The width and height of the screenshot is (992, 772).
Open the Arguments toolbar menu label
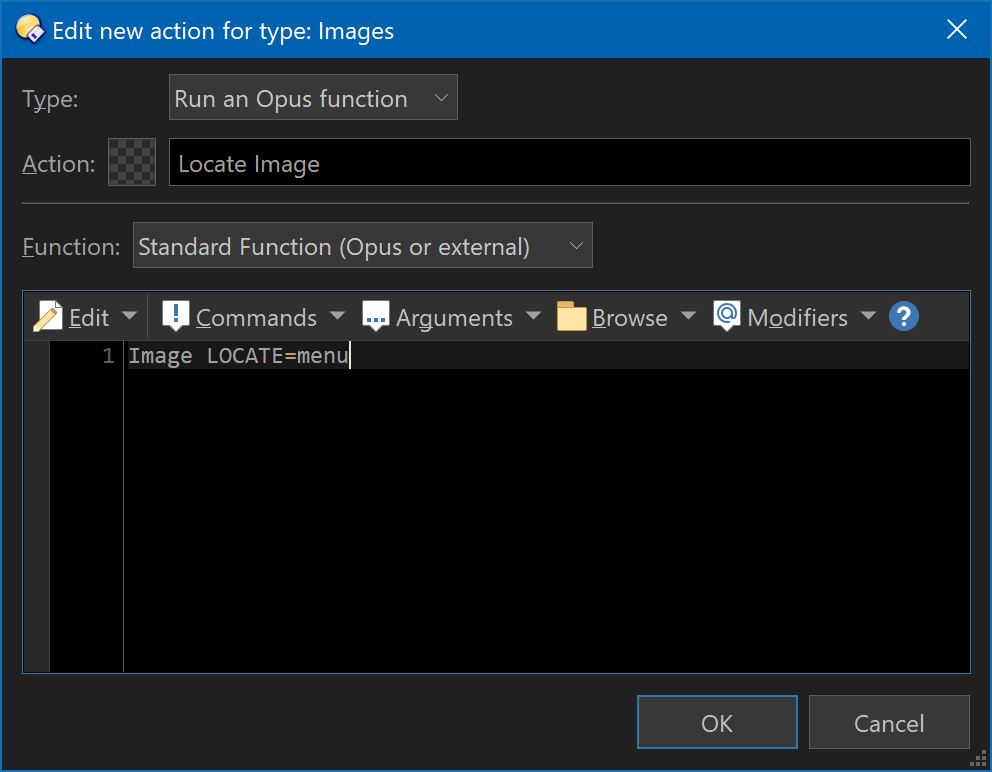454,318
